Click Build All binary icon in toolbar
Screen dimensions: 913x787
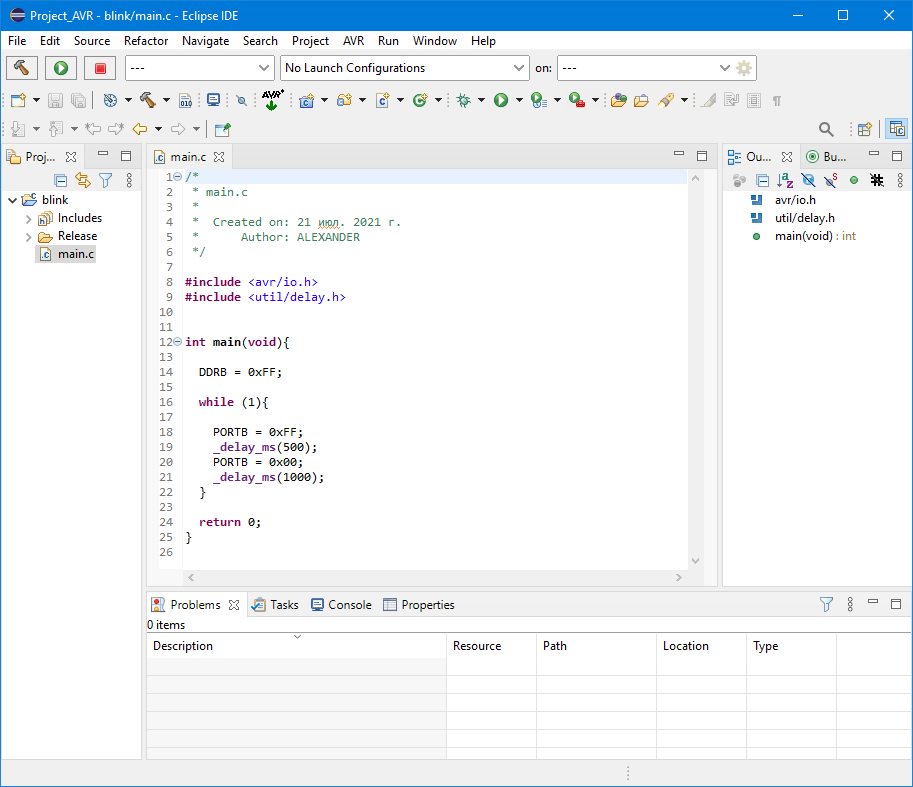pos(186,100)
